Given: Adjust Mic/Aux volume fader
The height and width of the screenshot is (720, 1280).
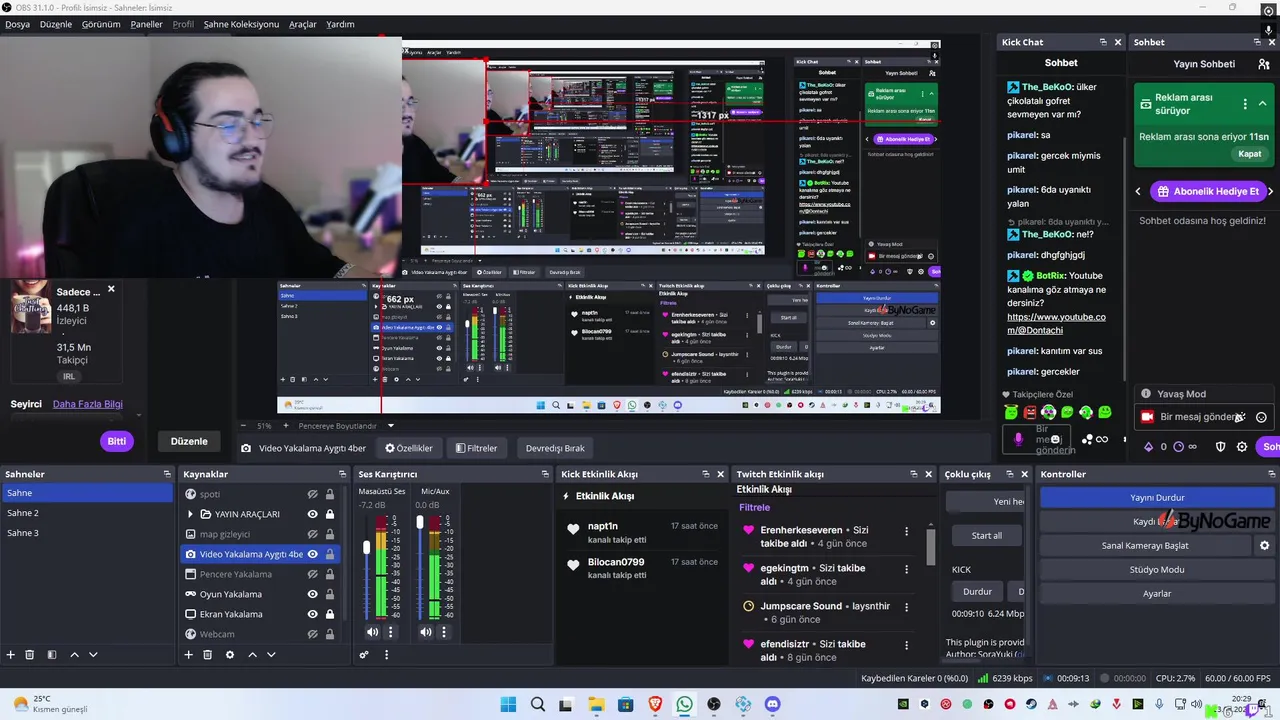Looking at the screenshot, I should pos(420,520).
